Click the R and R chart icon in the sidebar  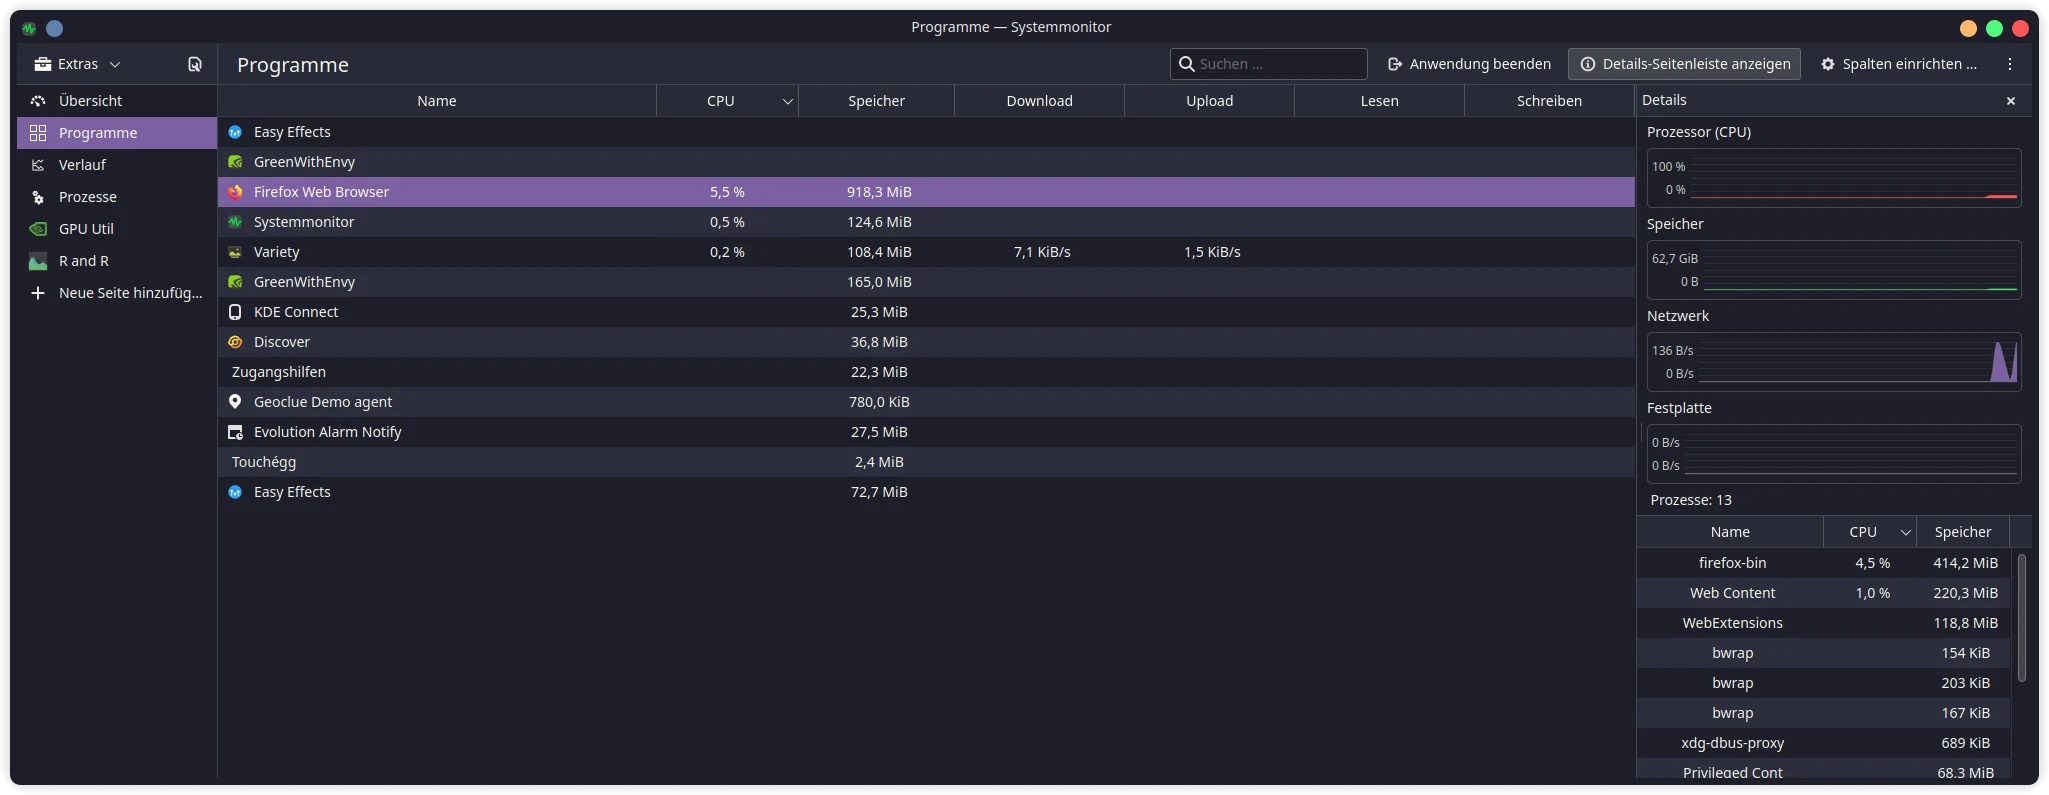click(x=38, y=261)
